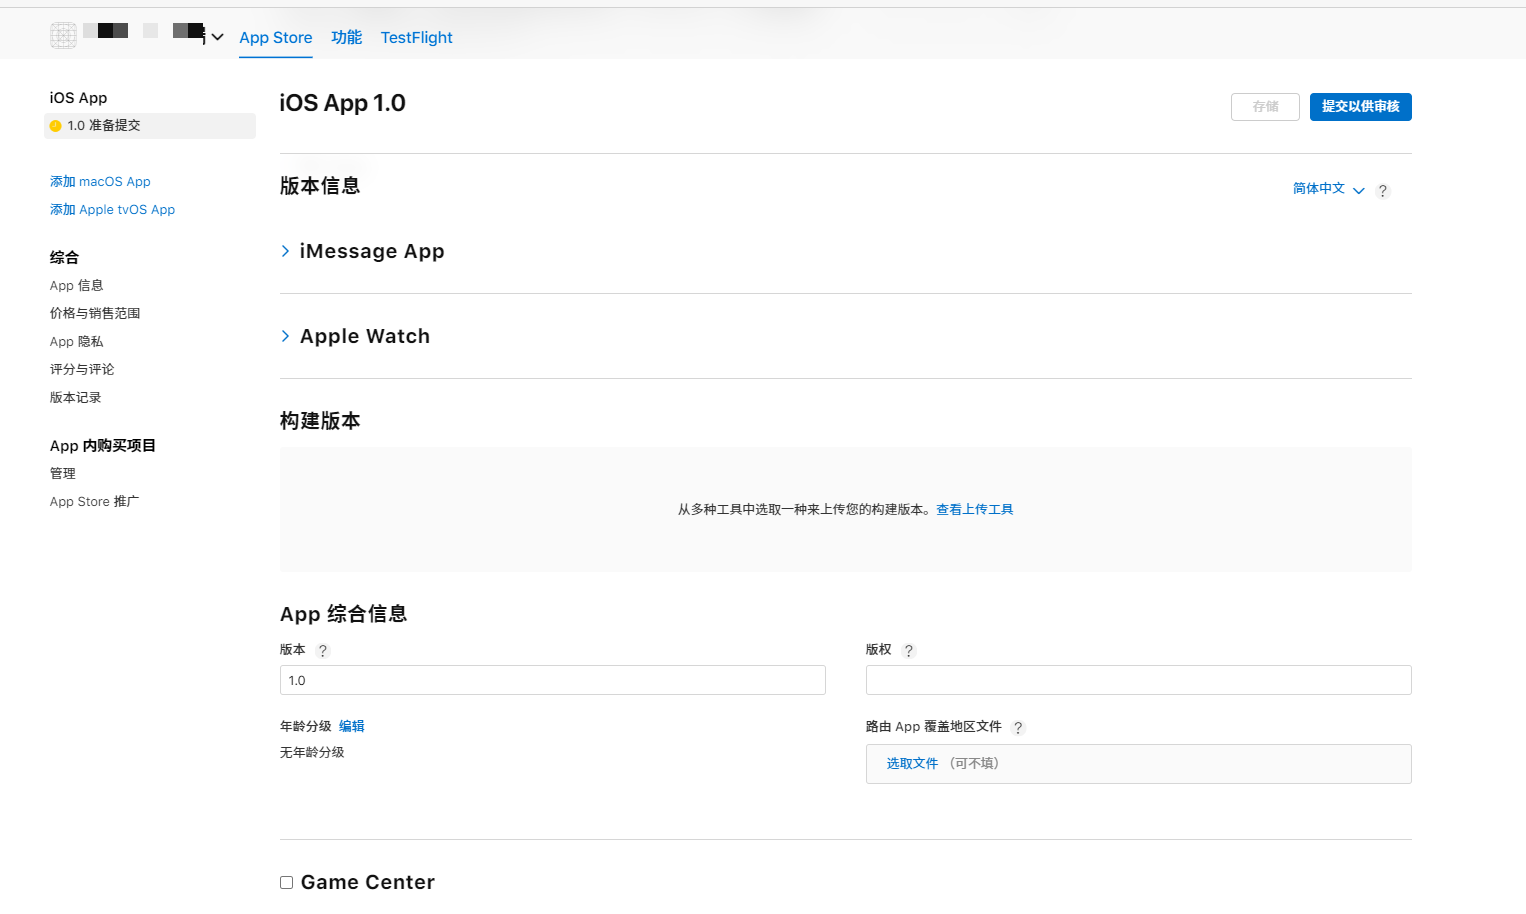Open the app switcher dropdown arrow

[217, 37]
